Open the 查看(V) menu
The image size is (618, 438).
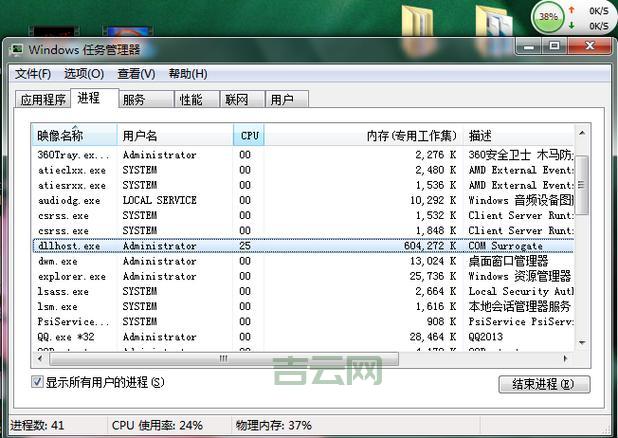[136, 74]
